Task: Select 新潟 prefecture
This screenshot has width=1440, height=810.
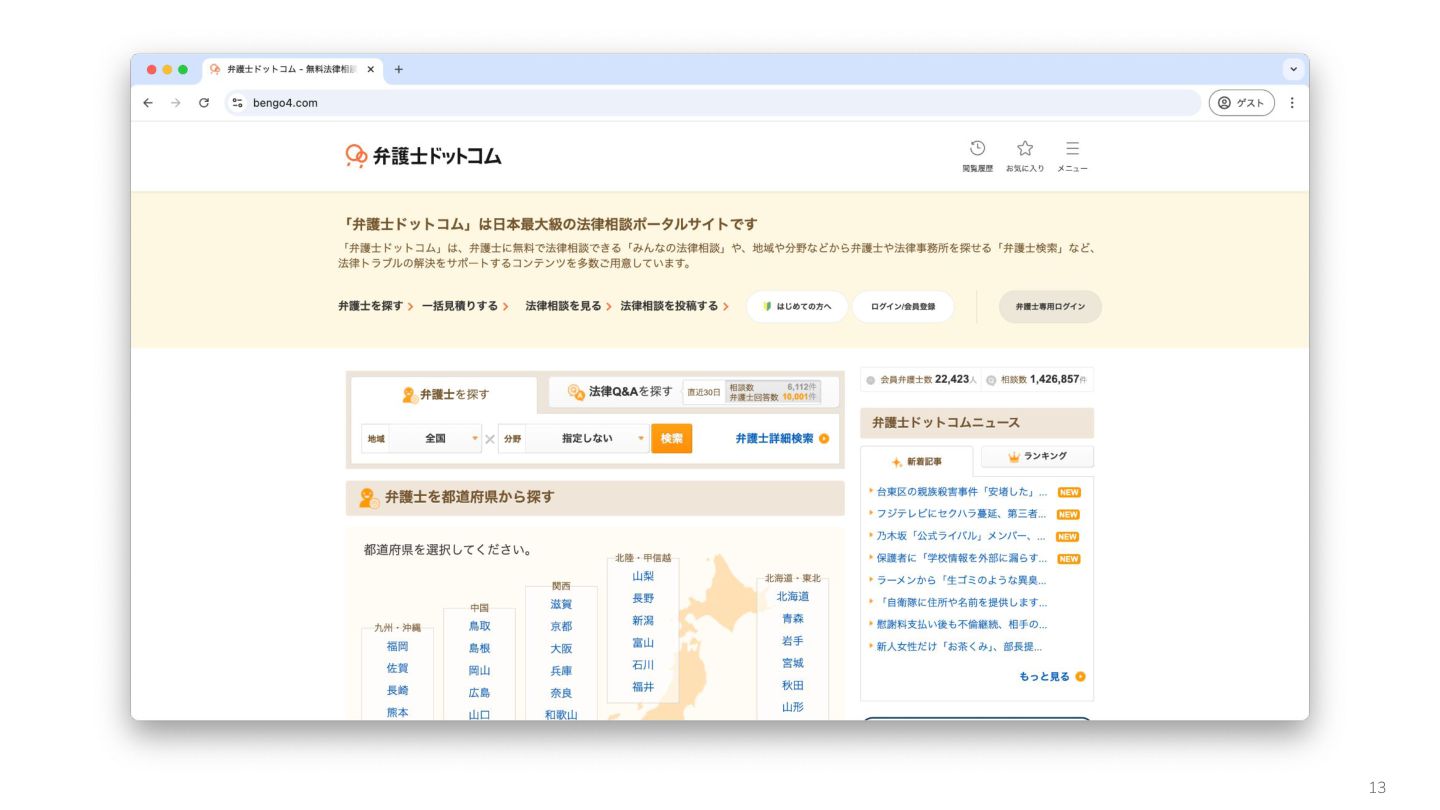Action: point(643,620)
